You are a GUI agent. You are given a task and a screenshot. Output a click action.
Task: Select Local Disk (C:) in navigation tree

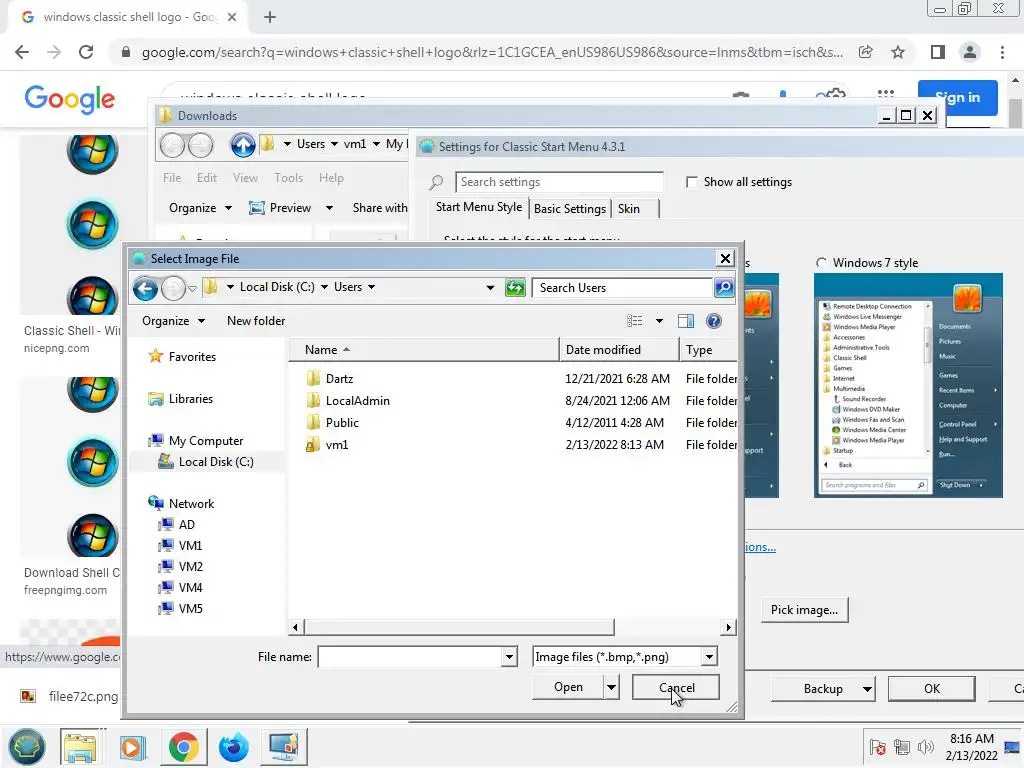216,462
